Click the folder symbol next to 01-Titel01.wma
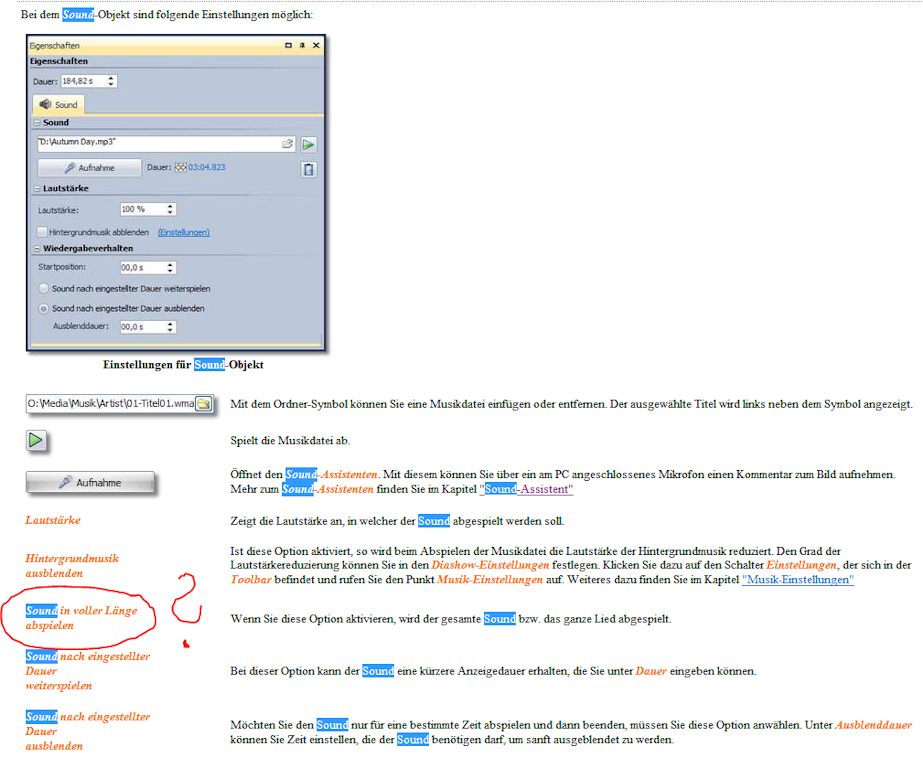Viewport: 923px width, 769px height. [203, 404]
